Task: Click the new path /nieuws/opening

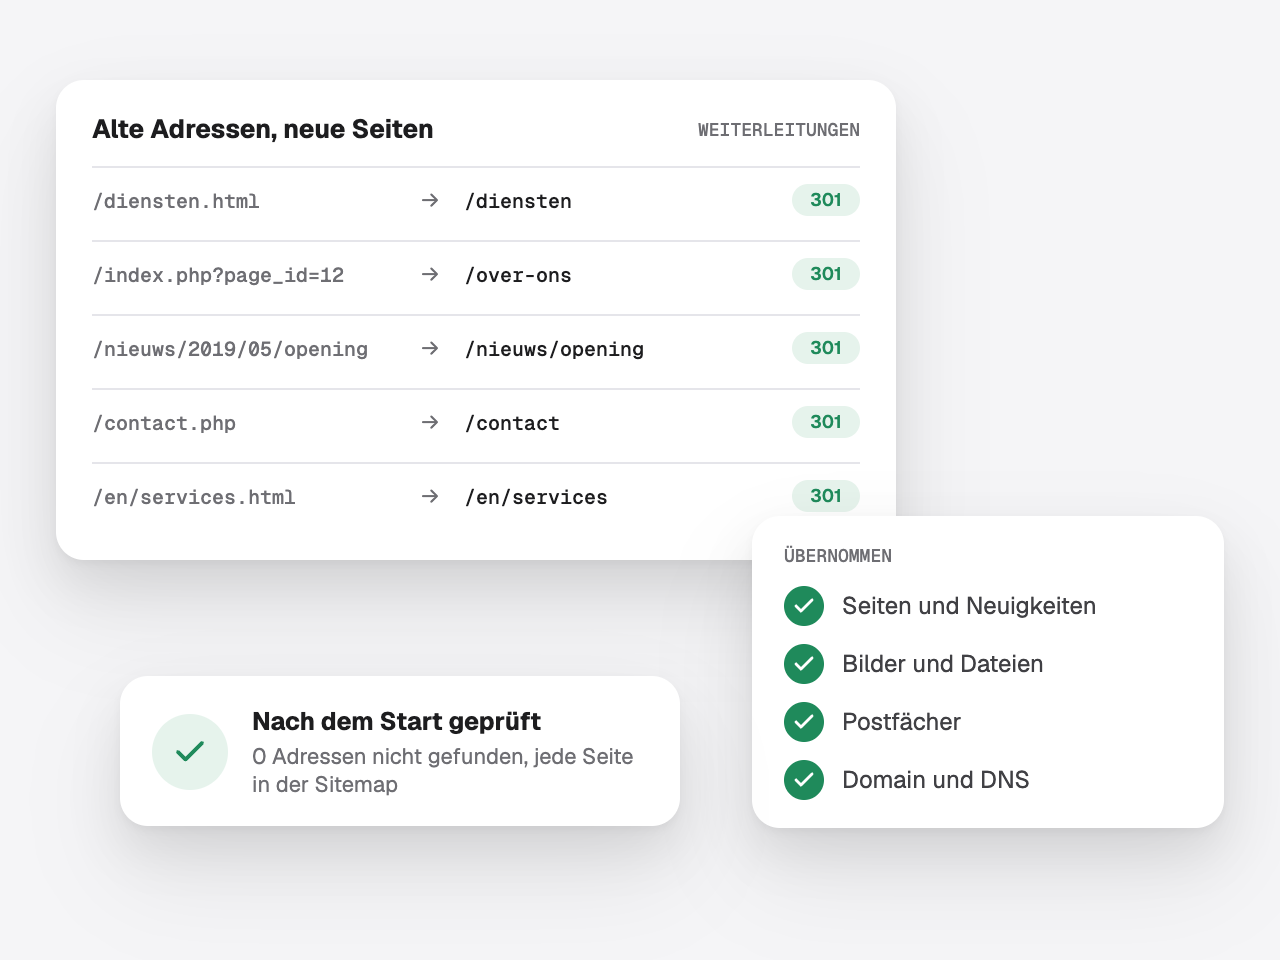Action: point(554,349)
